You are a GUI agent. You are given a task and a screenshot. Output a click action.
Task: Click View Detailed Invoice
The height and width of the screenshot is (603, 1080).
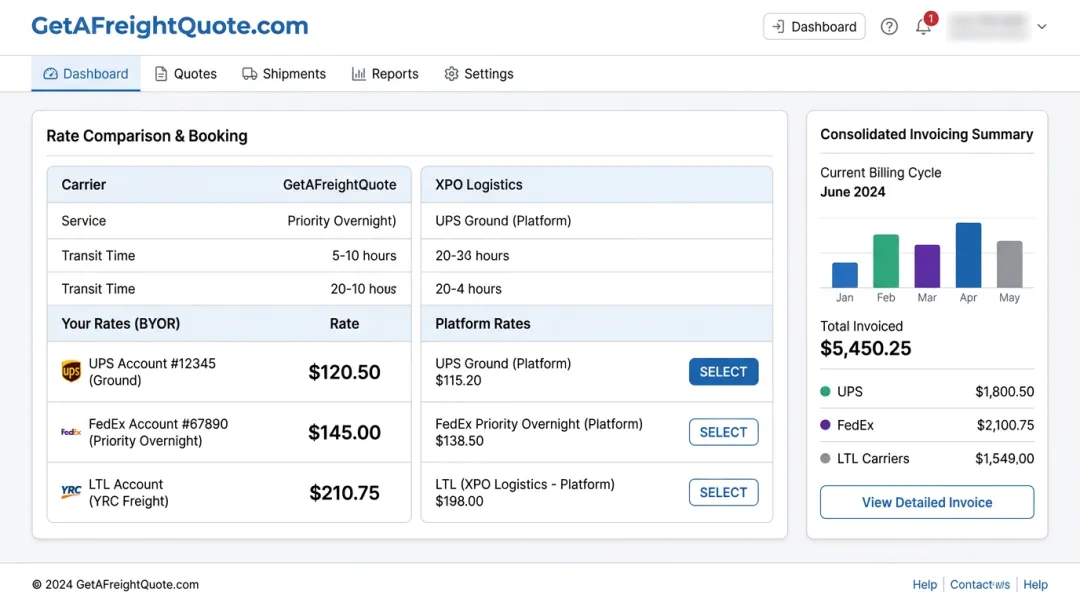pos(926,502)
